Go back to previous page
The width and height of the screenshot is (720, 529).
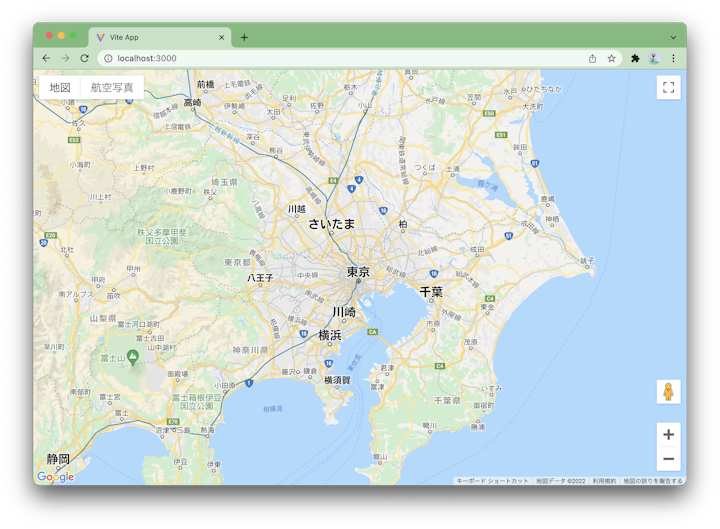tap(46, 59)
